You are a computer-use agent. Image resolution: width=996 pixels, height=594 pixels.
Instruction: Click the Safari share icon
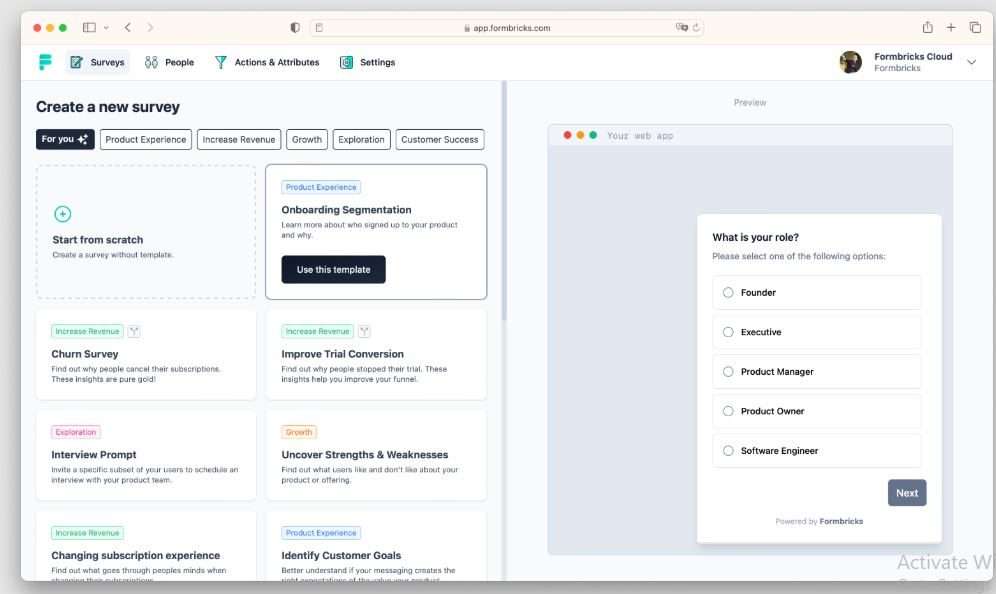[x=927, y=27]
